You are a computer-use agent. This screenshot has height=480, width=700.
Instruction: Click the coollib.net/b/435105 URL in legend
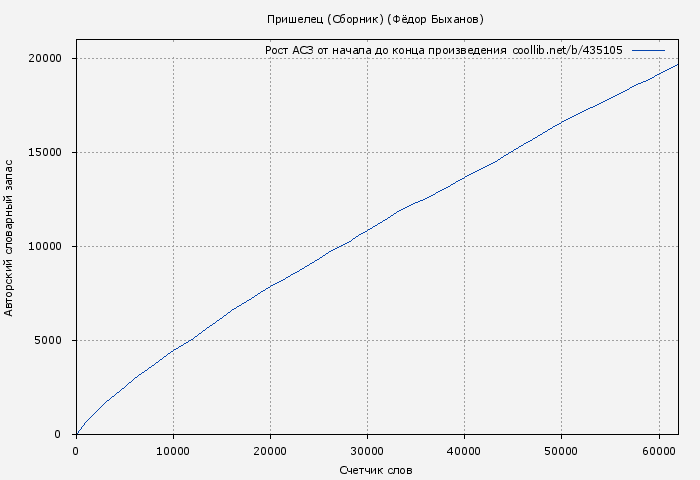click(x=567, y=50)
